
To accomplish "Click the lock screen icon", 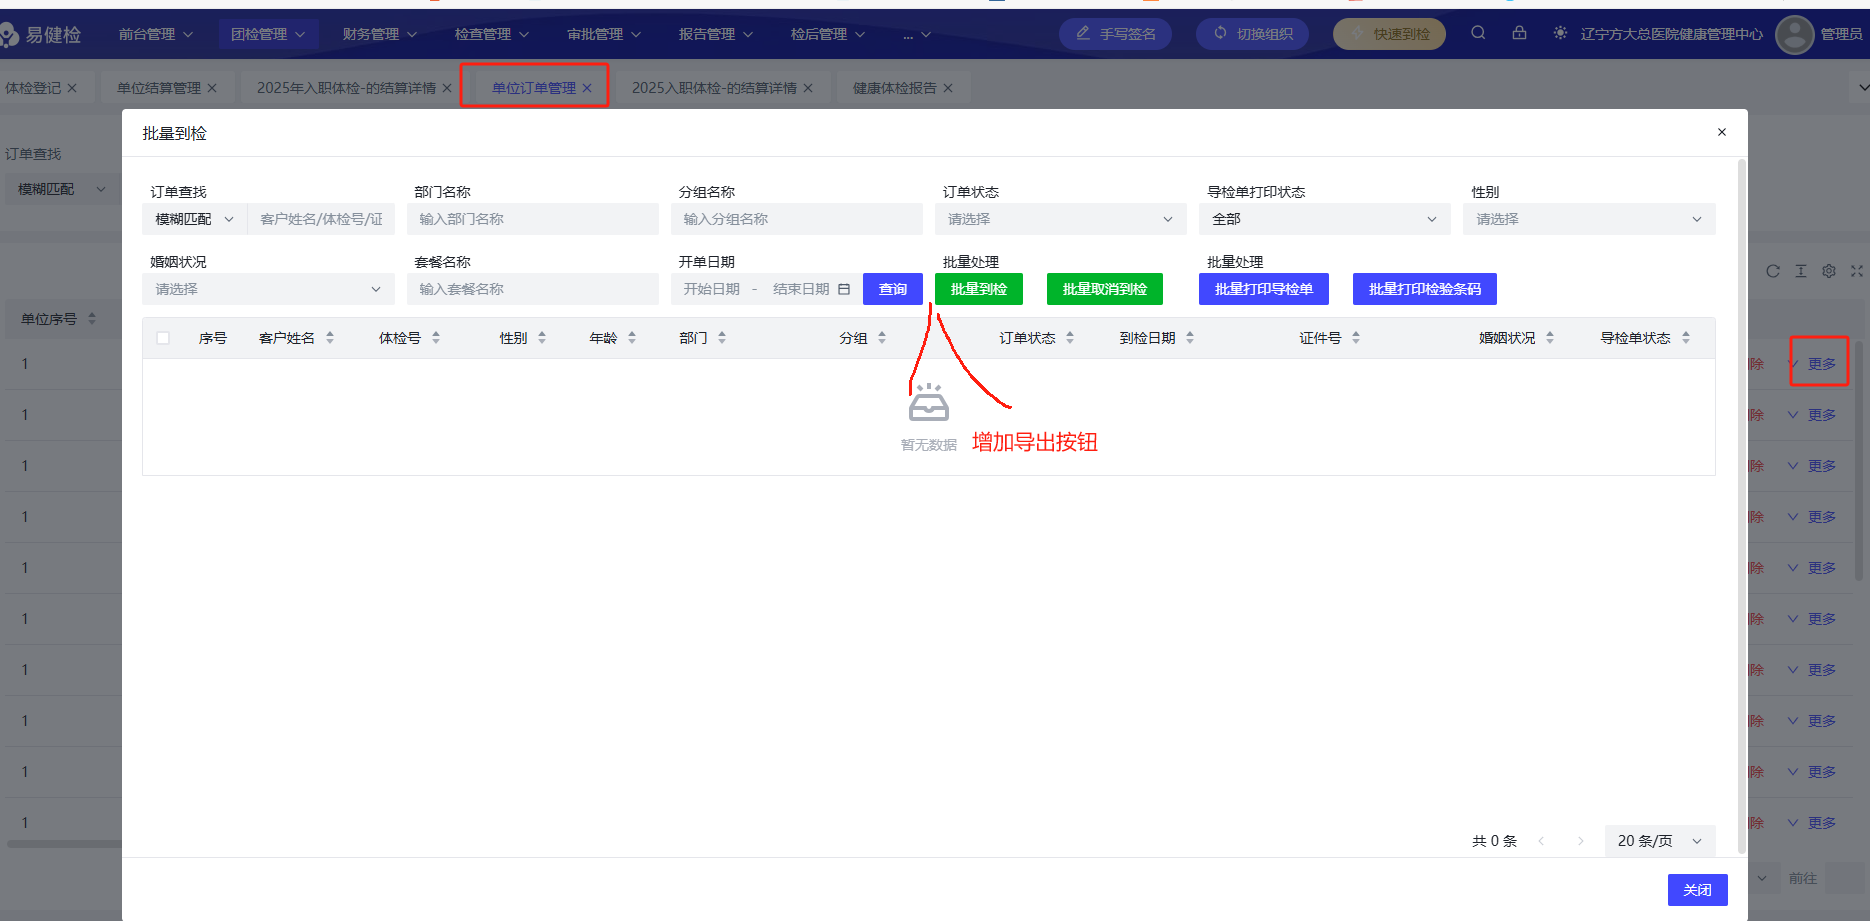I will pos(1519,33).
